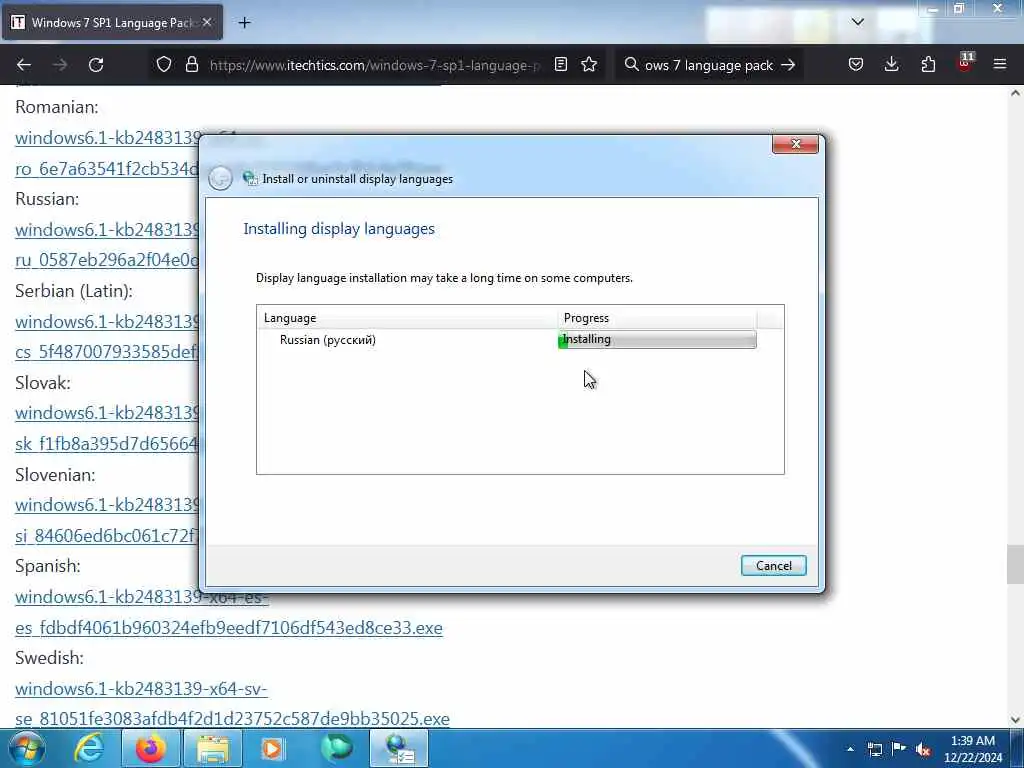Click the URL address field
The height and width of the screenshot is (768, 1024).
click(375, 65)
